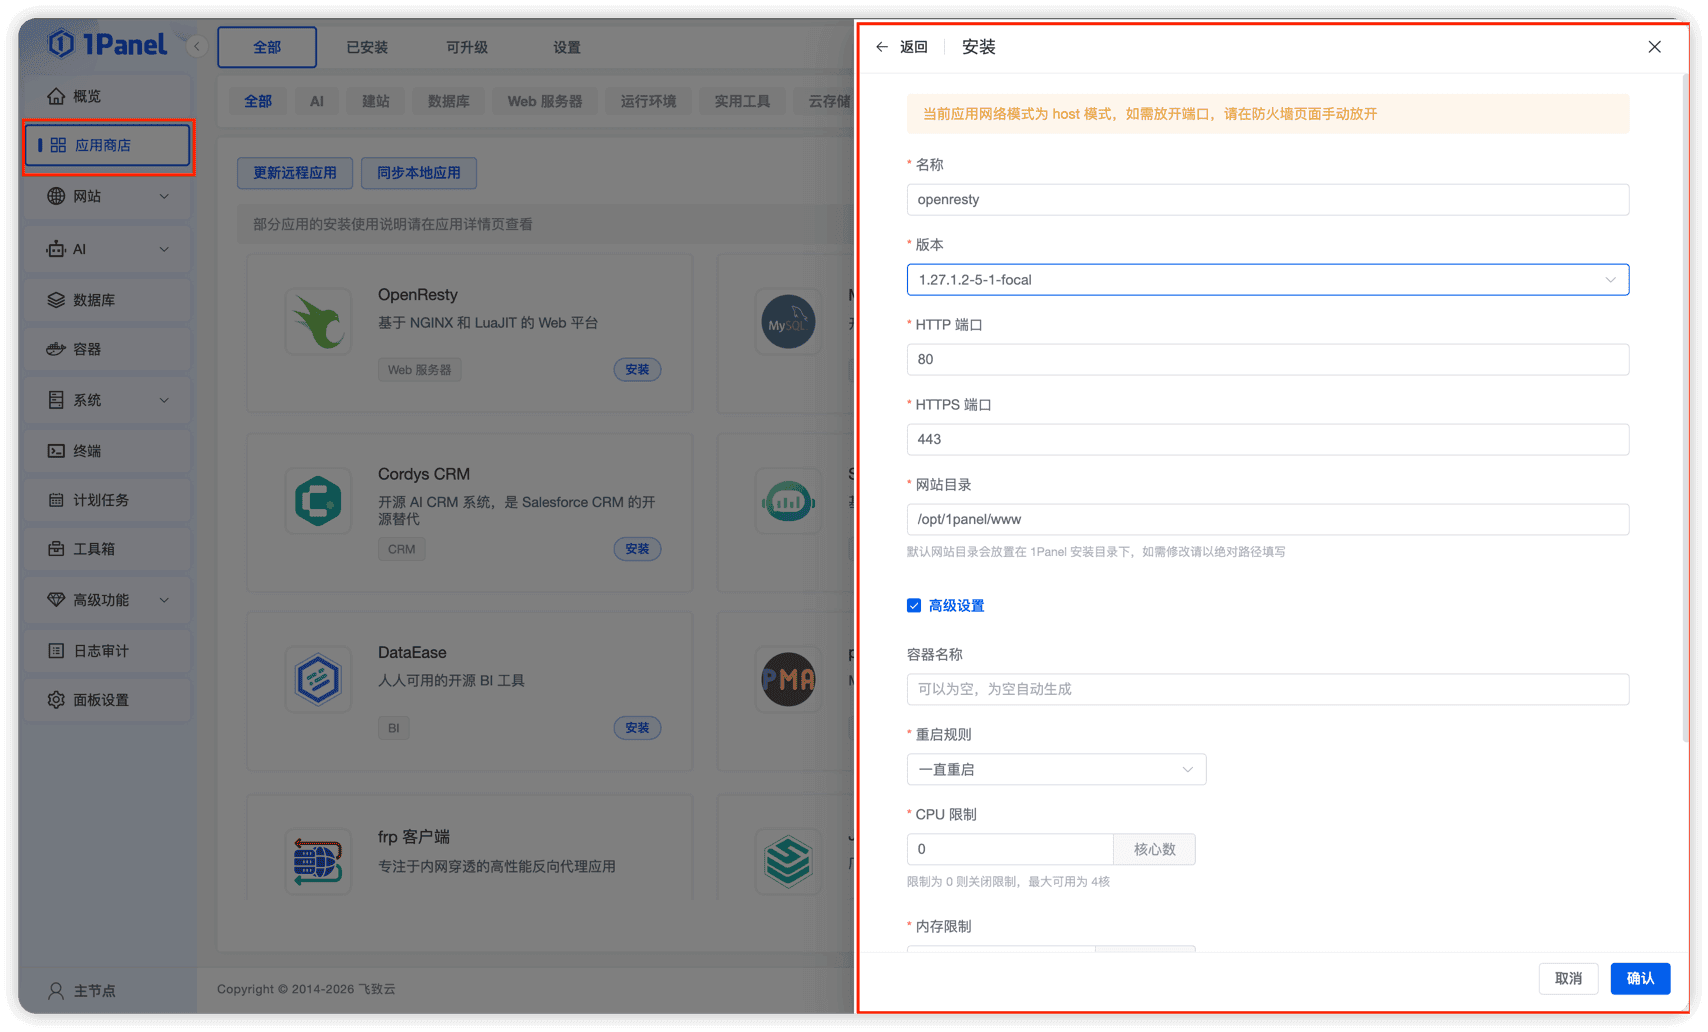Click the 1Panel logo
This screenshot has width=1708, height=1032.
(108, 44)
